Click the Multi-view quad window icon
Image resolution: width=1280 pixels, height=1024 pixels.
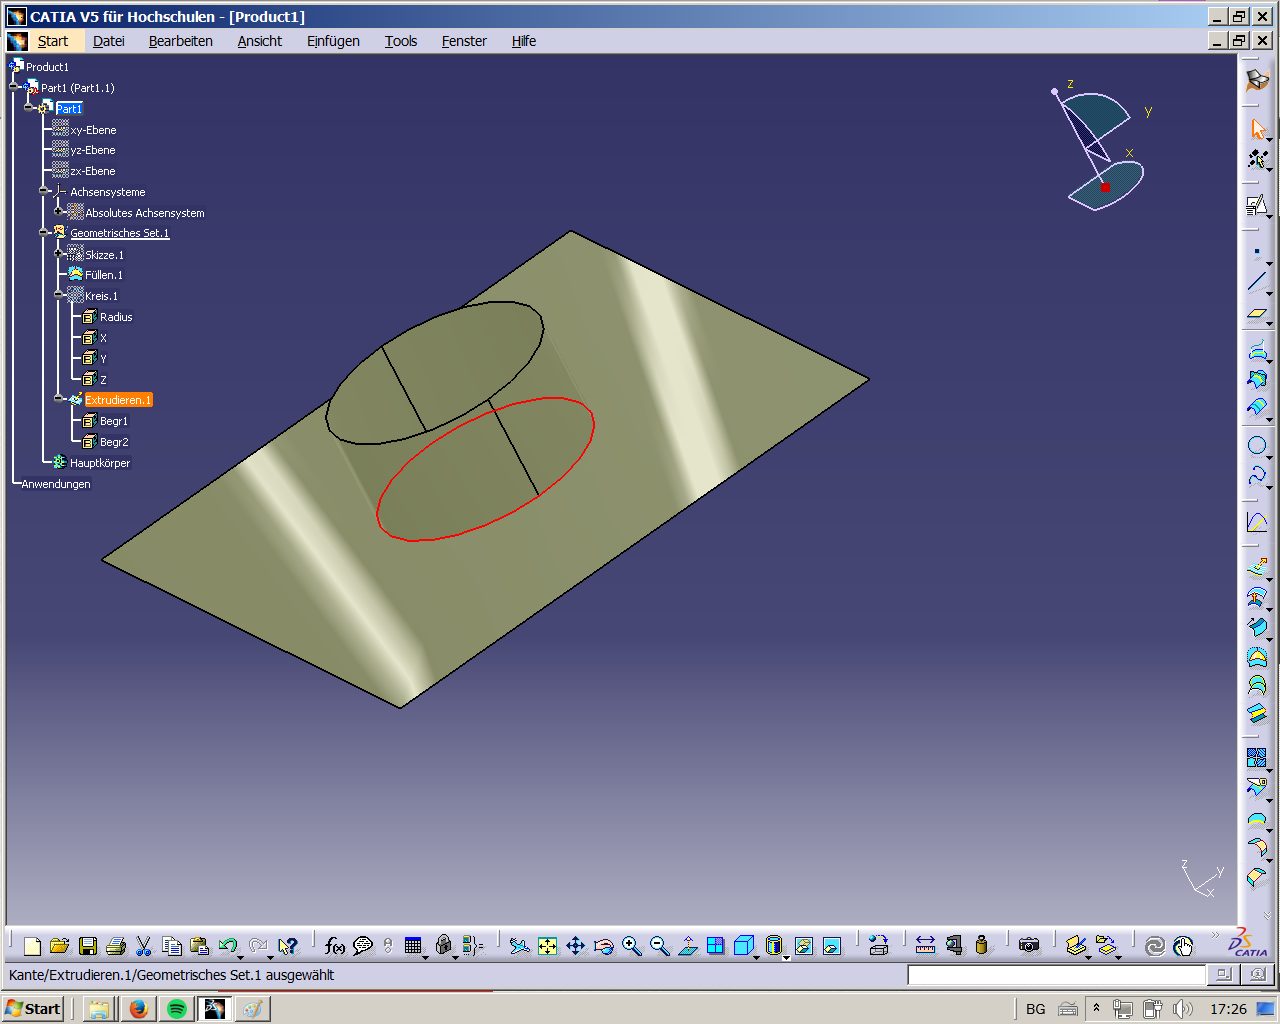pos(716,946)
